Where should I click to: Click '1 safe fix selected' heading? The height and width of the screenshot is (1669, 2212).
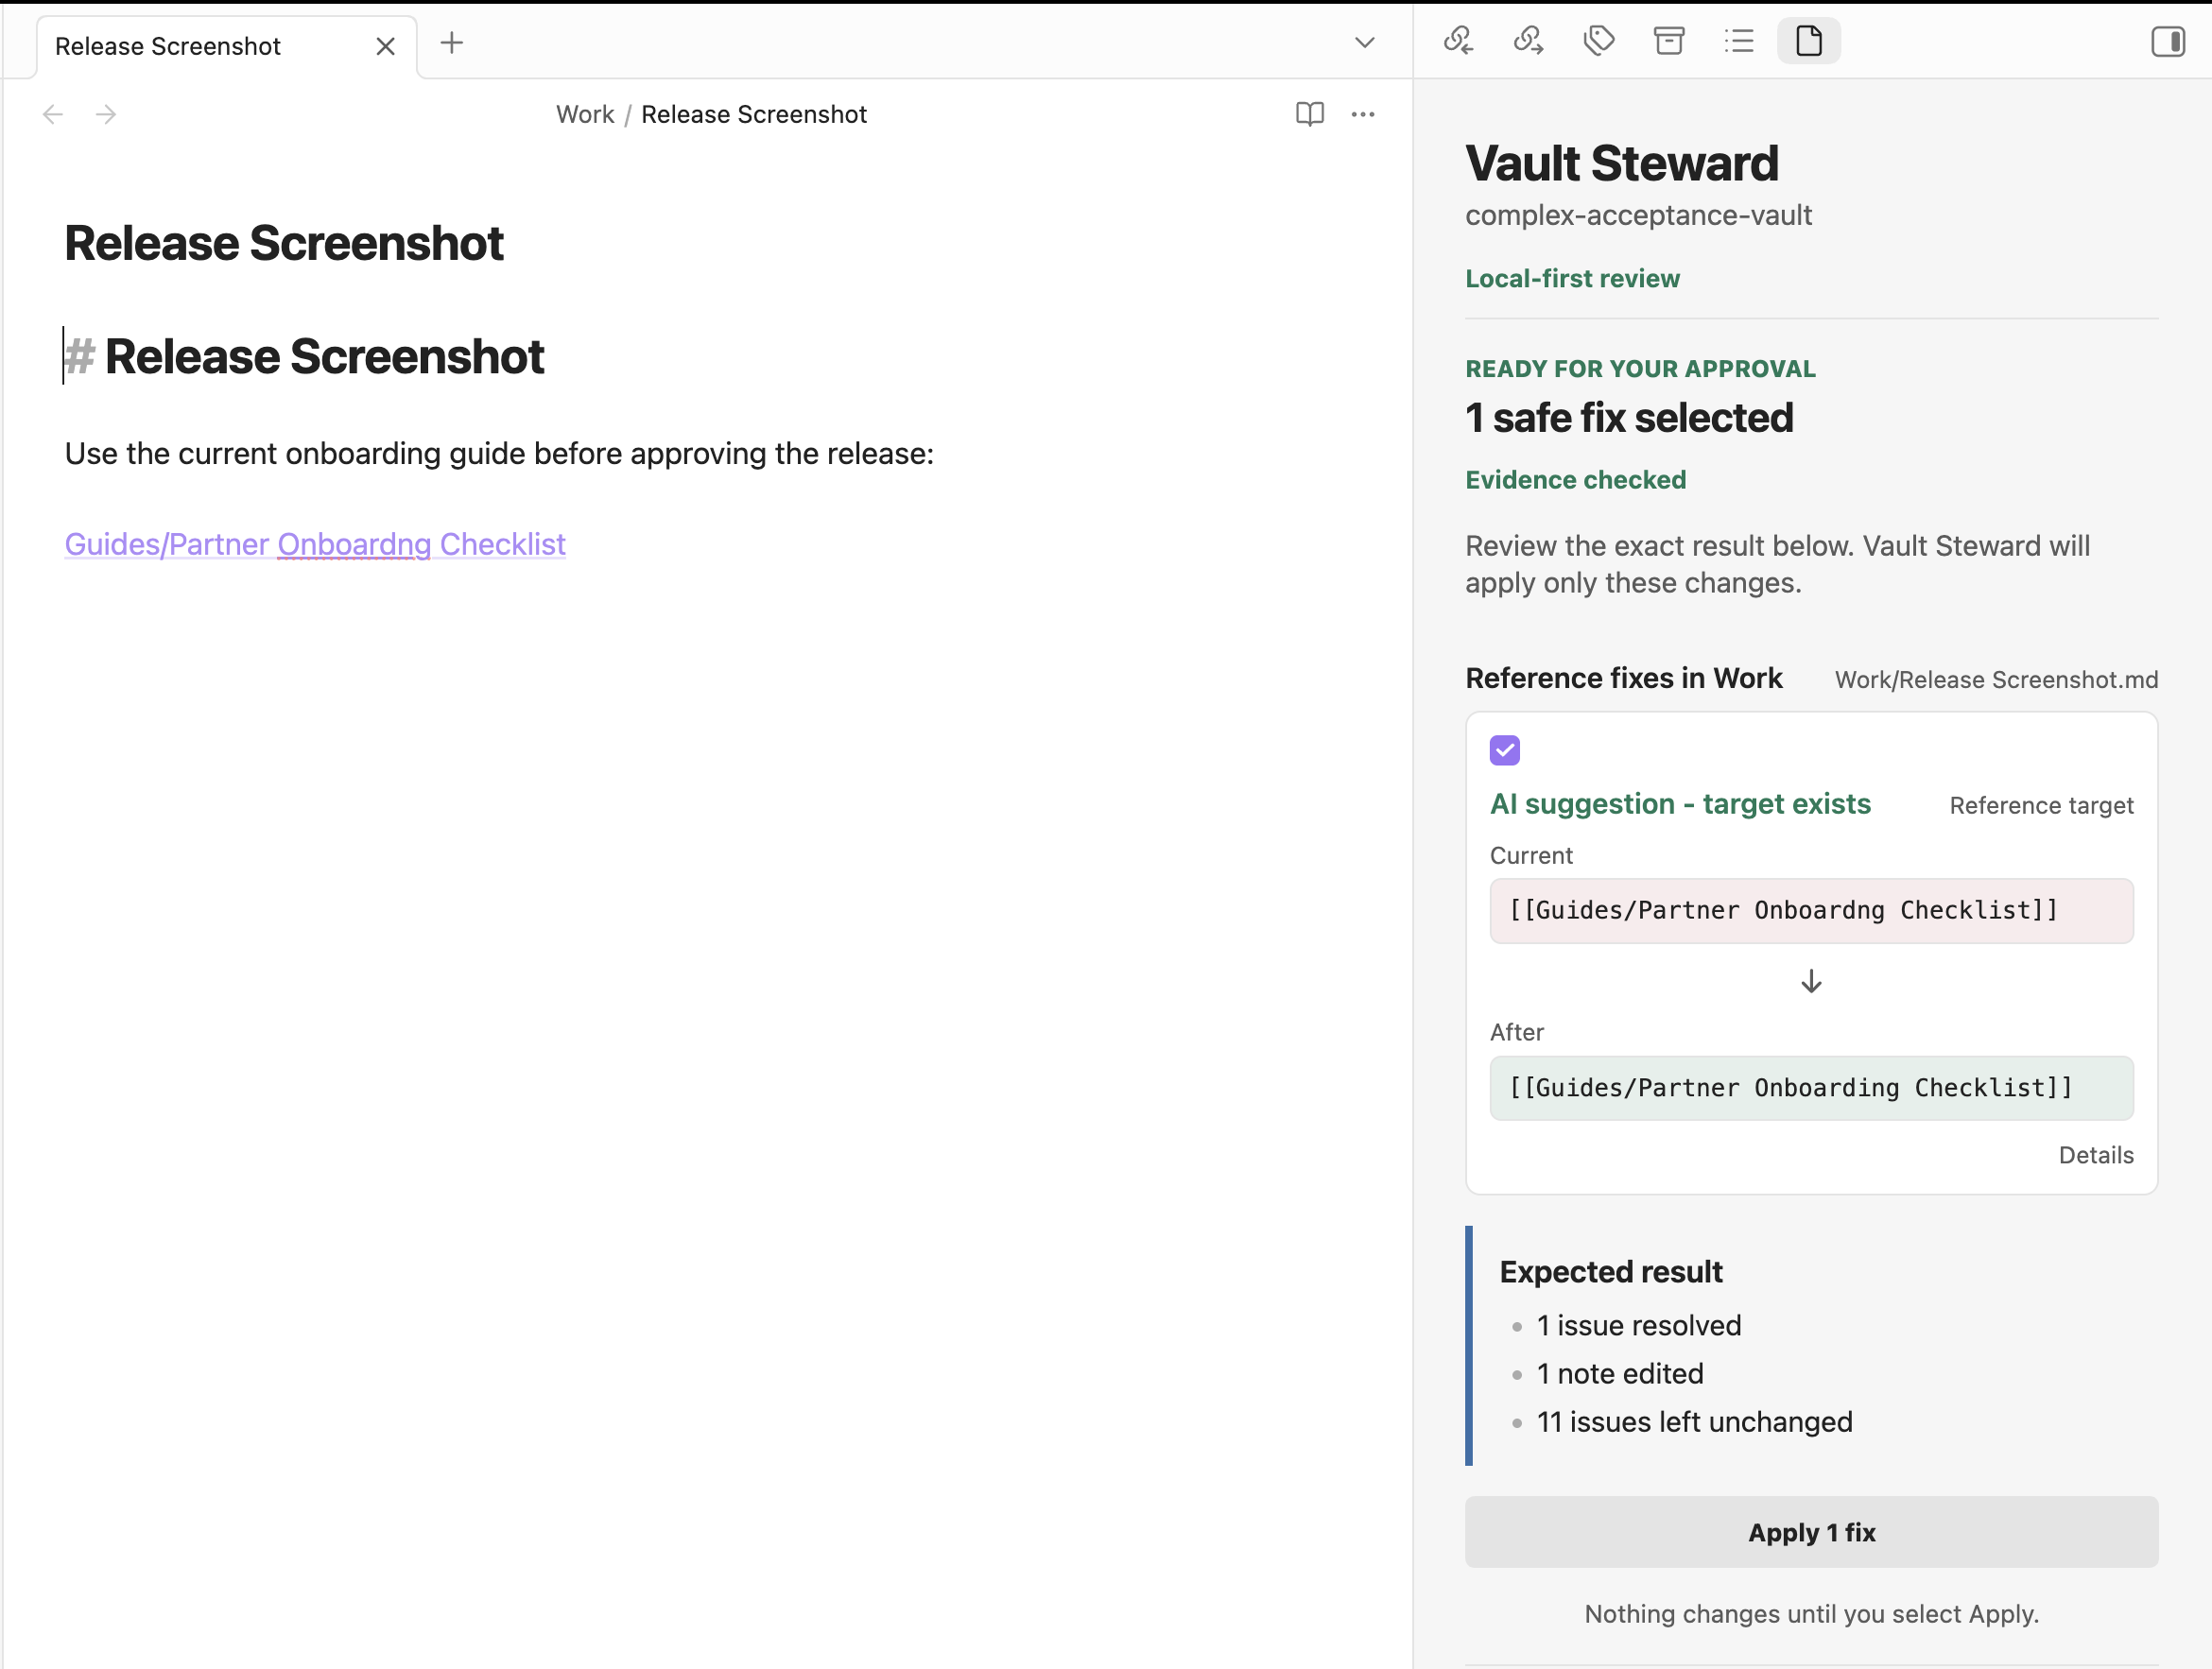point(1629,418)
